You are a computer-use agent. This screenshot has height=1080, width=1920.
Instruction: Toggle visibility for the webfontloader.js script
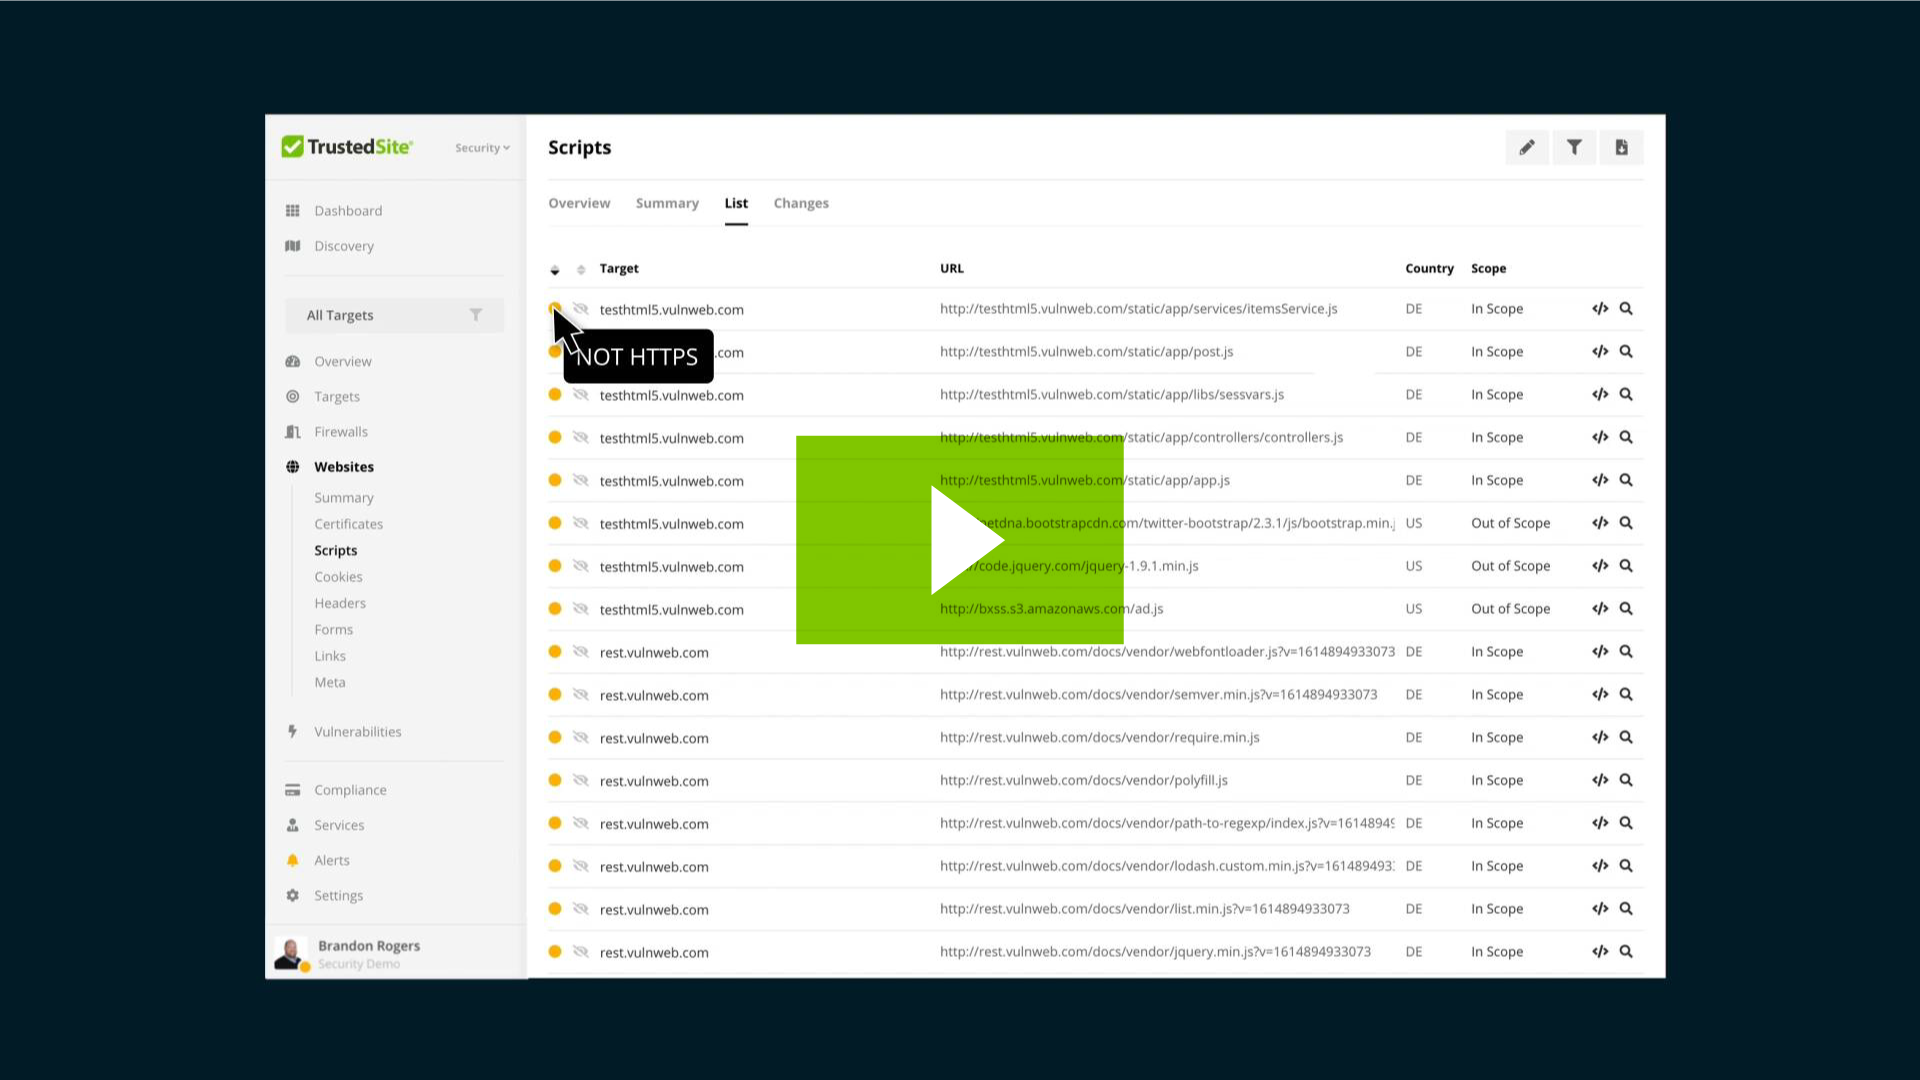coord(581,651)
